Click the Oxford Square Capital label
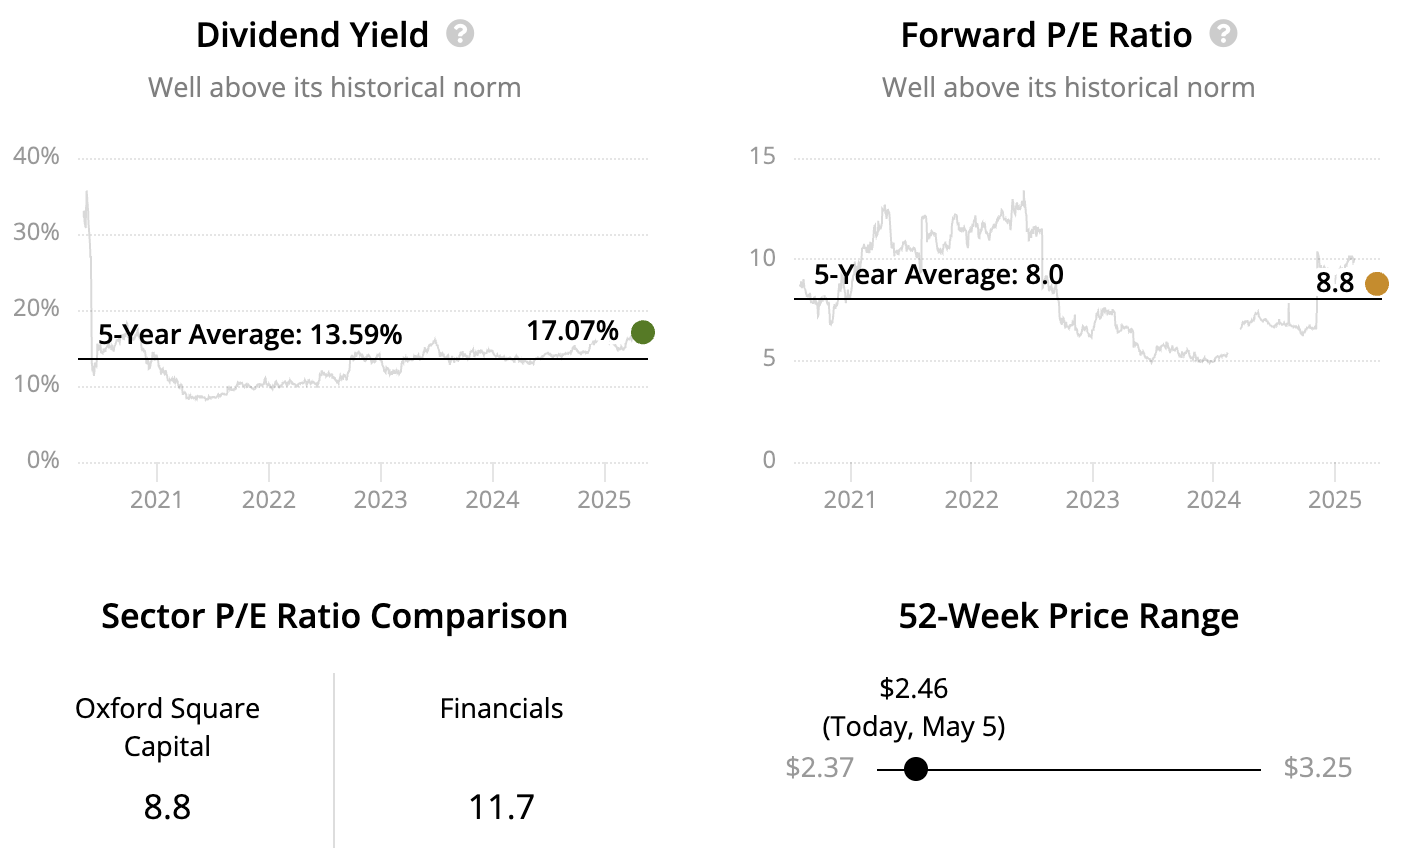The image size is (1406, 862). pyautogui.click(x=167, y=727)
